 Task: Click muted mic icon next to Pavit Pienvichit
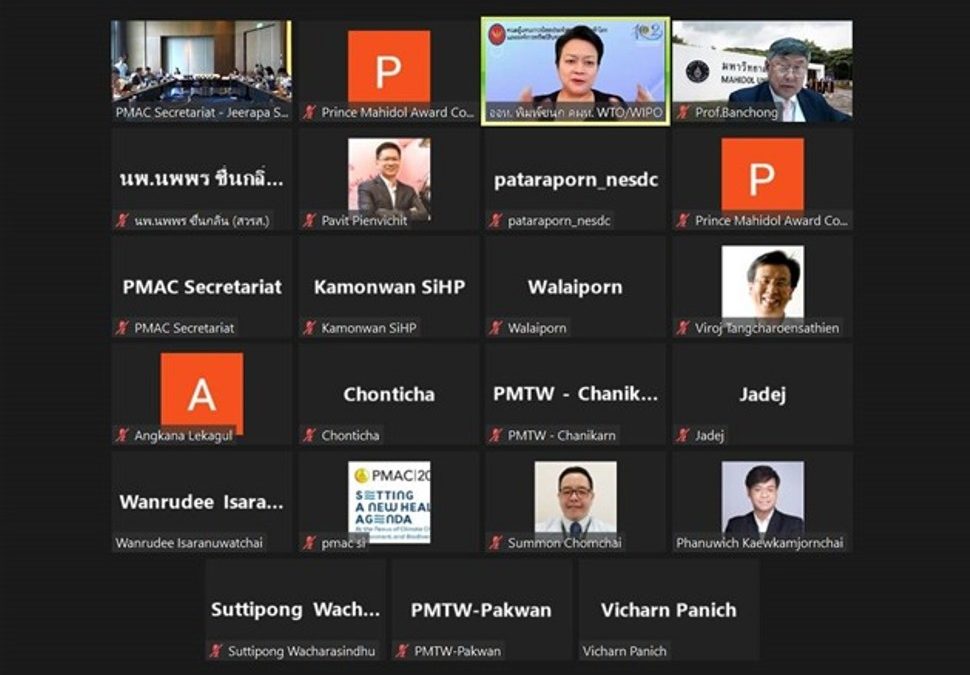coord(309,220)
